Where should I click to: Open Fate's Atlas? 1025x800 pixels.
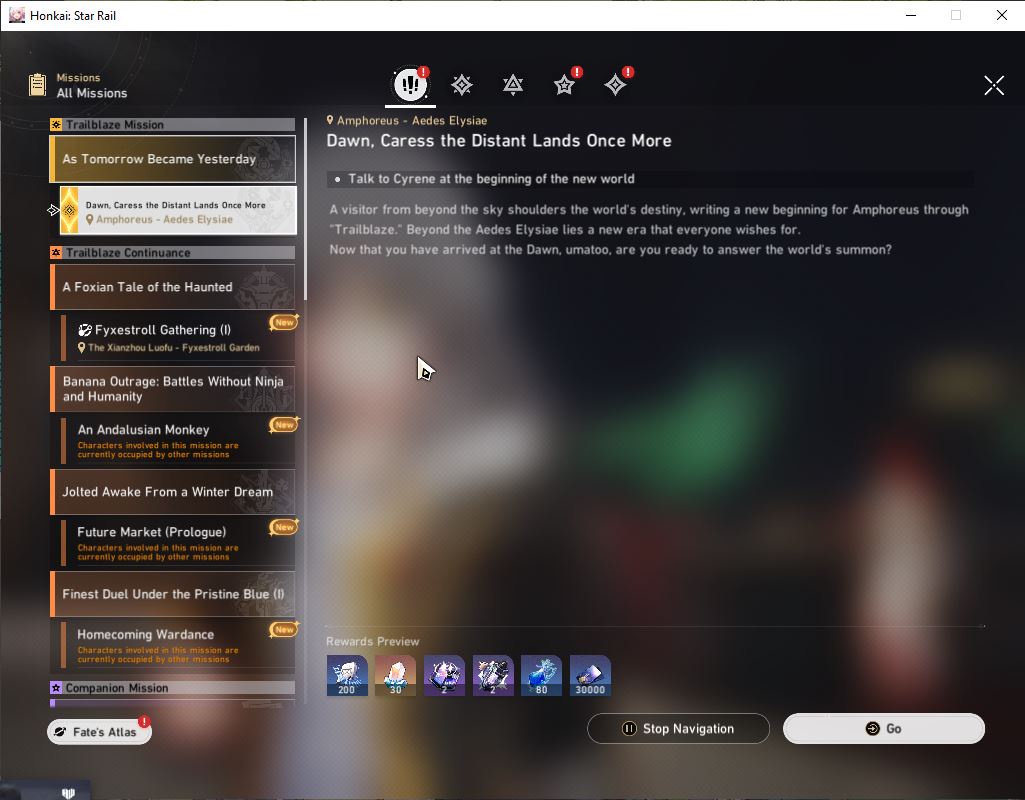[x=99, y=731]
